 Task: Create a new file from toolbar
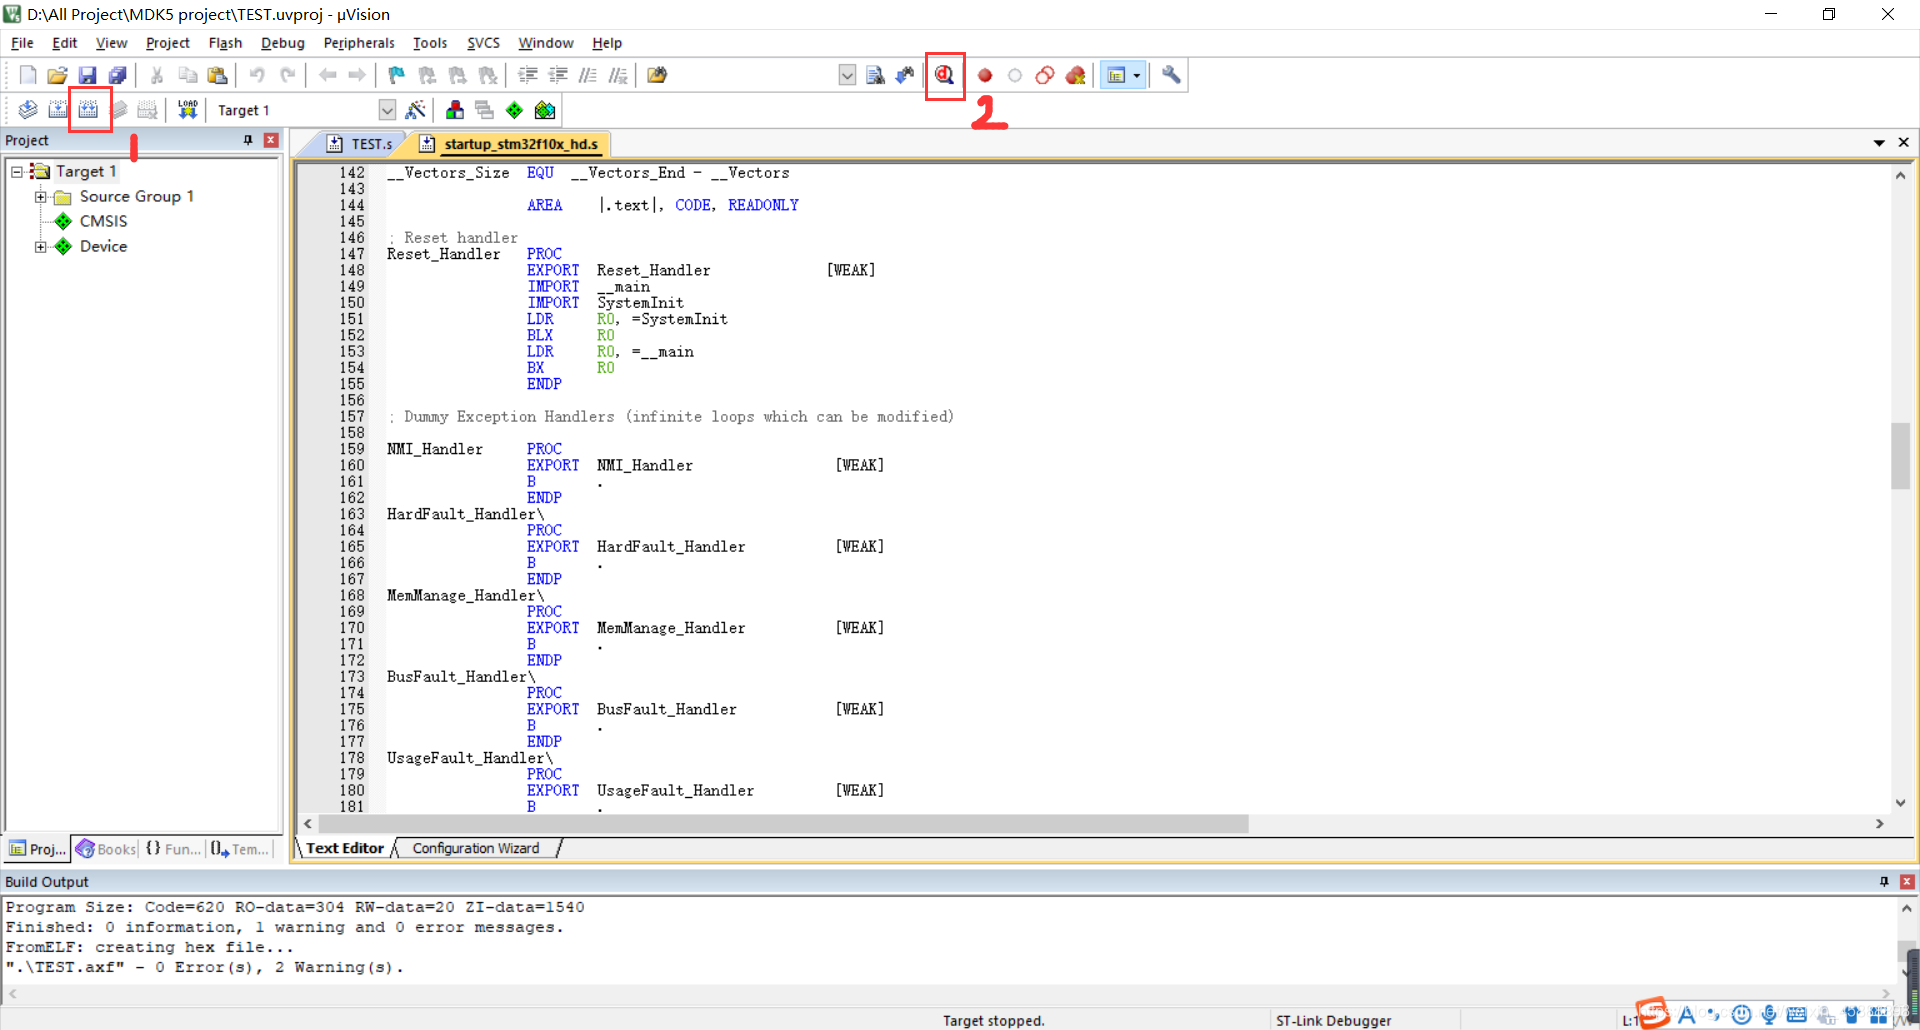pos(28,75)
